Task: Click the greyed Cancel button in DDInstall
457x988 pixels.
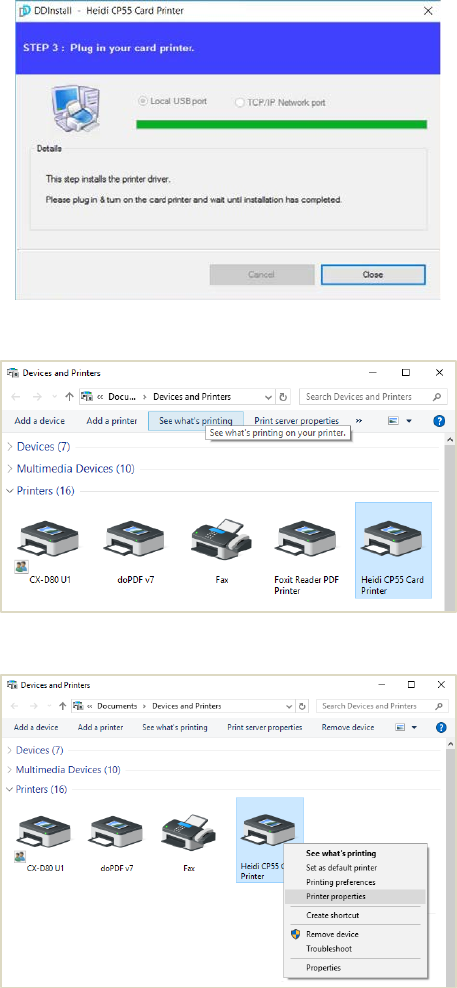Action: (262, 274)
